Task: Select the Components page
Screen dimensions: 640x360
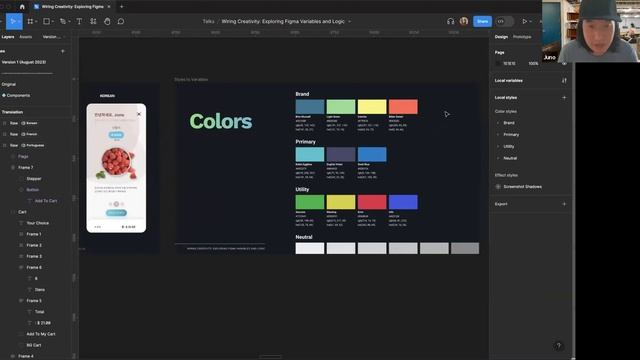Action: click(x=18, y=96)
